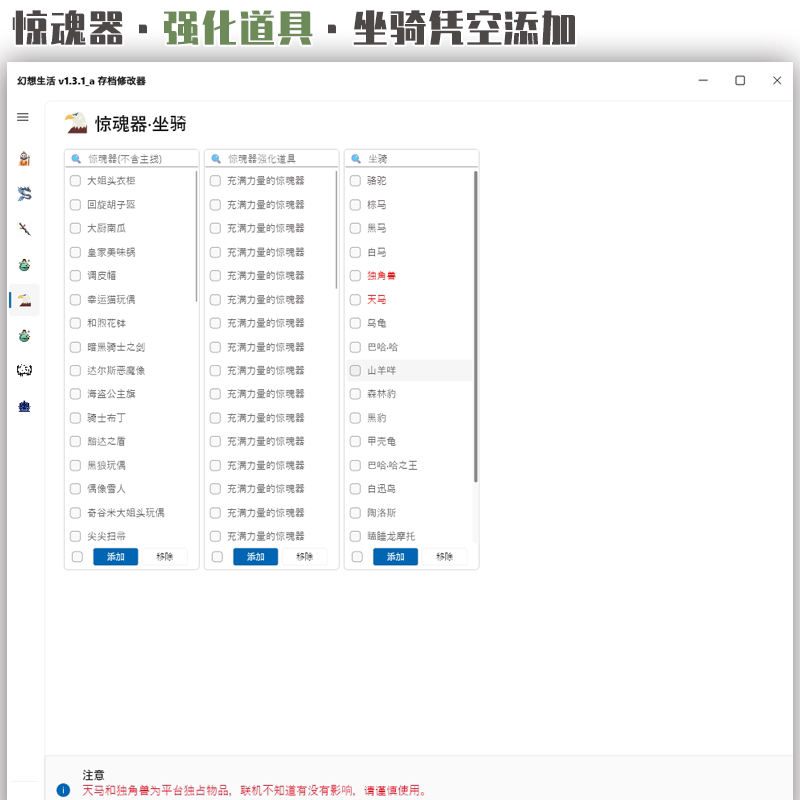Open the hamburger navigation menu
The height and width of the screenshot is (800, 800).
pyautogui.click(x=23, y=117)
